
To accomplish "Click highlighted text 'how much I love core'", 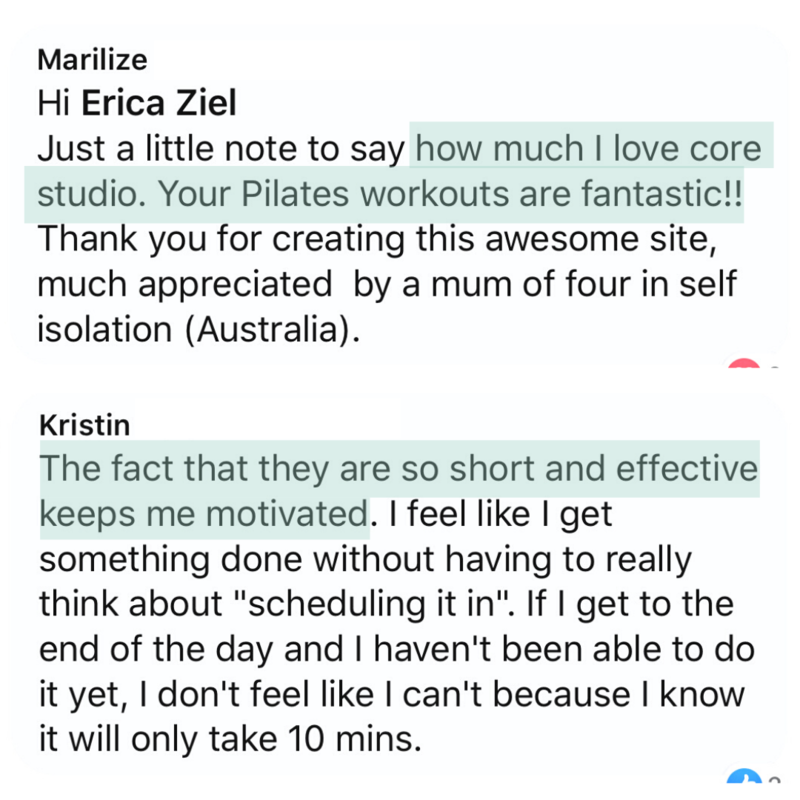I will [x=588, y=148].
